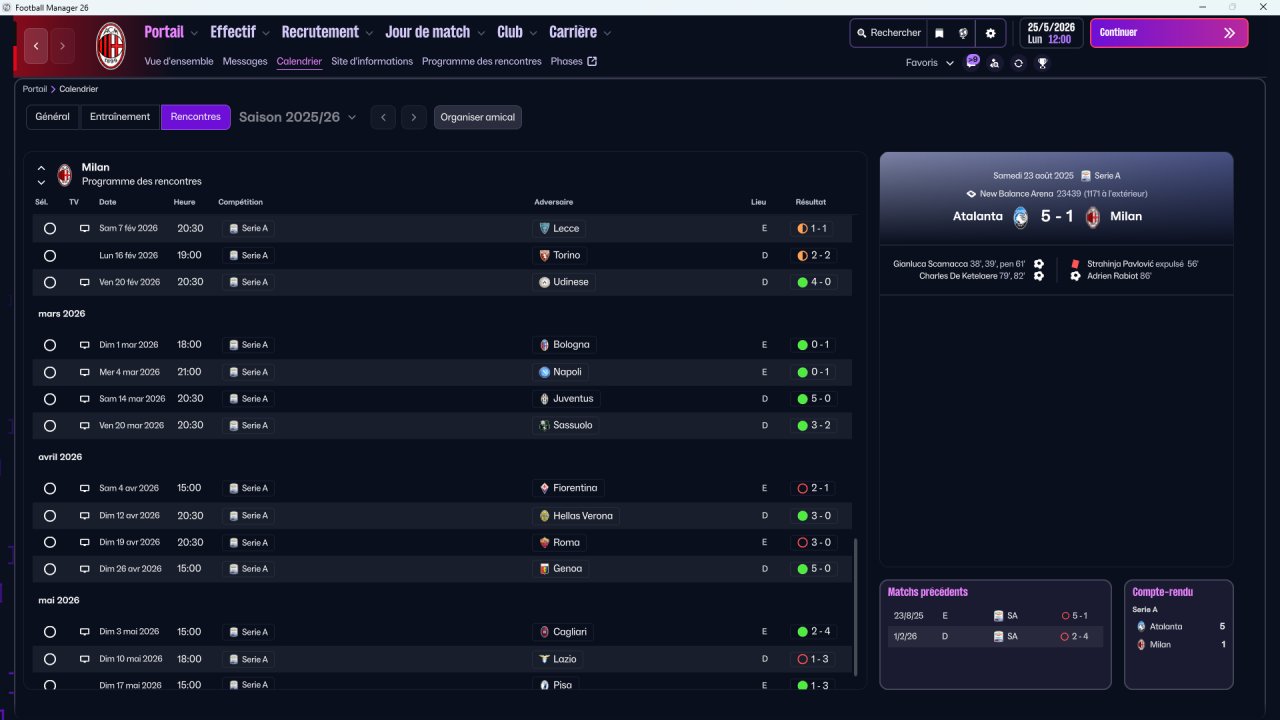Click the fixtures list vertical scrollbar
Image resolution: width=1280 pixels, height=720 pixels.
pyautogui.click(x=856, y=607)
